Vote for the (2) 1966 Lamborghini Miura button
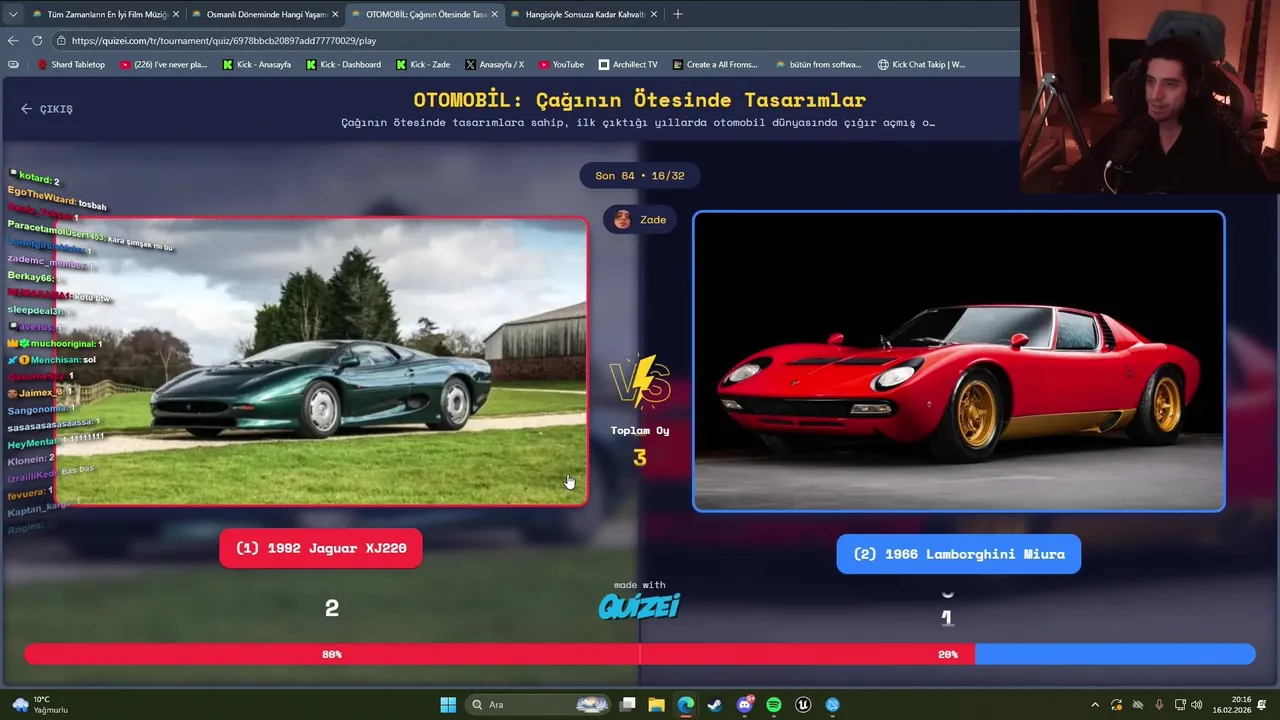This screenshot has height=720, width=1280. (x=958, y=554)
